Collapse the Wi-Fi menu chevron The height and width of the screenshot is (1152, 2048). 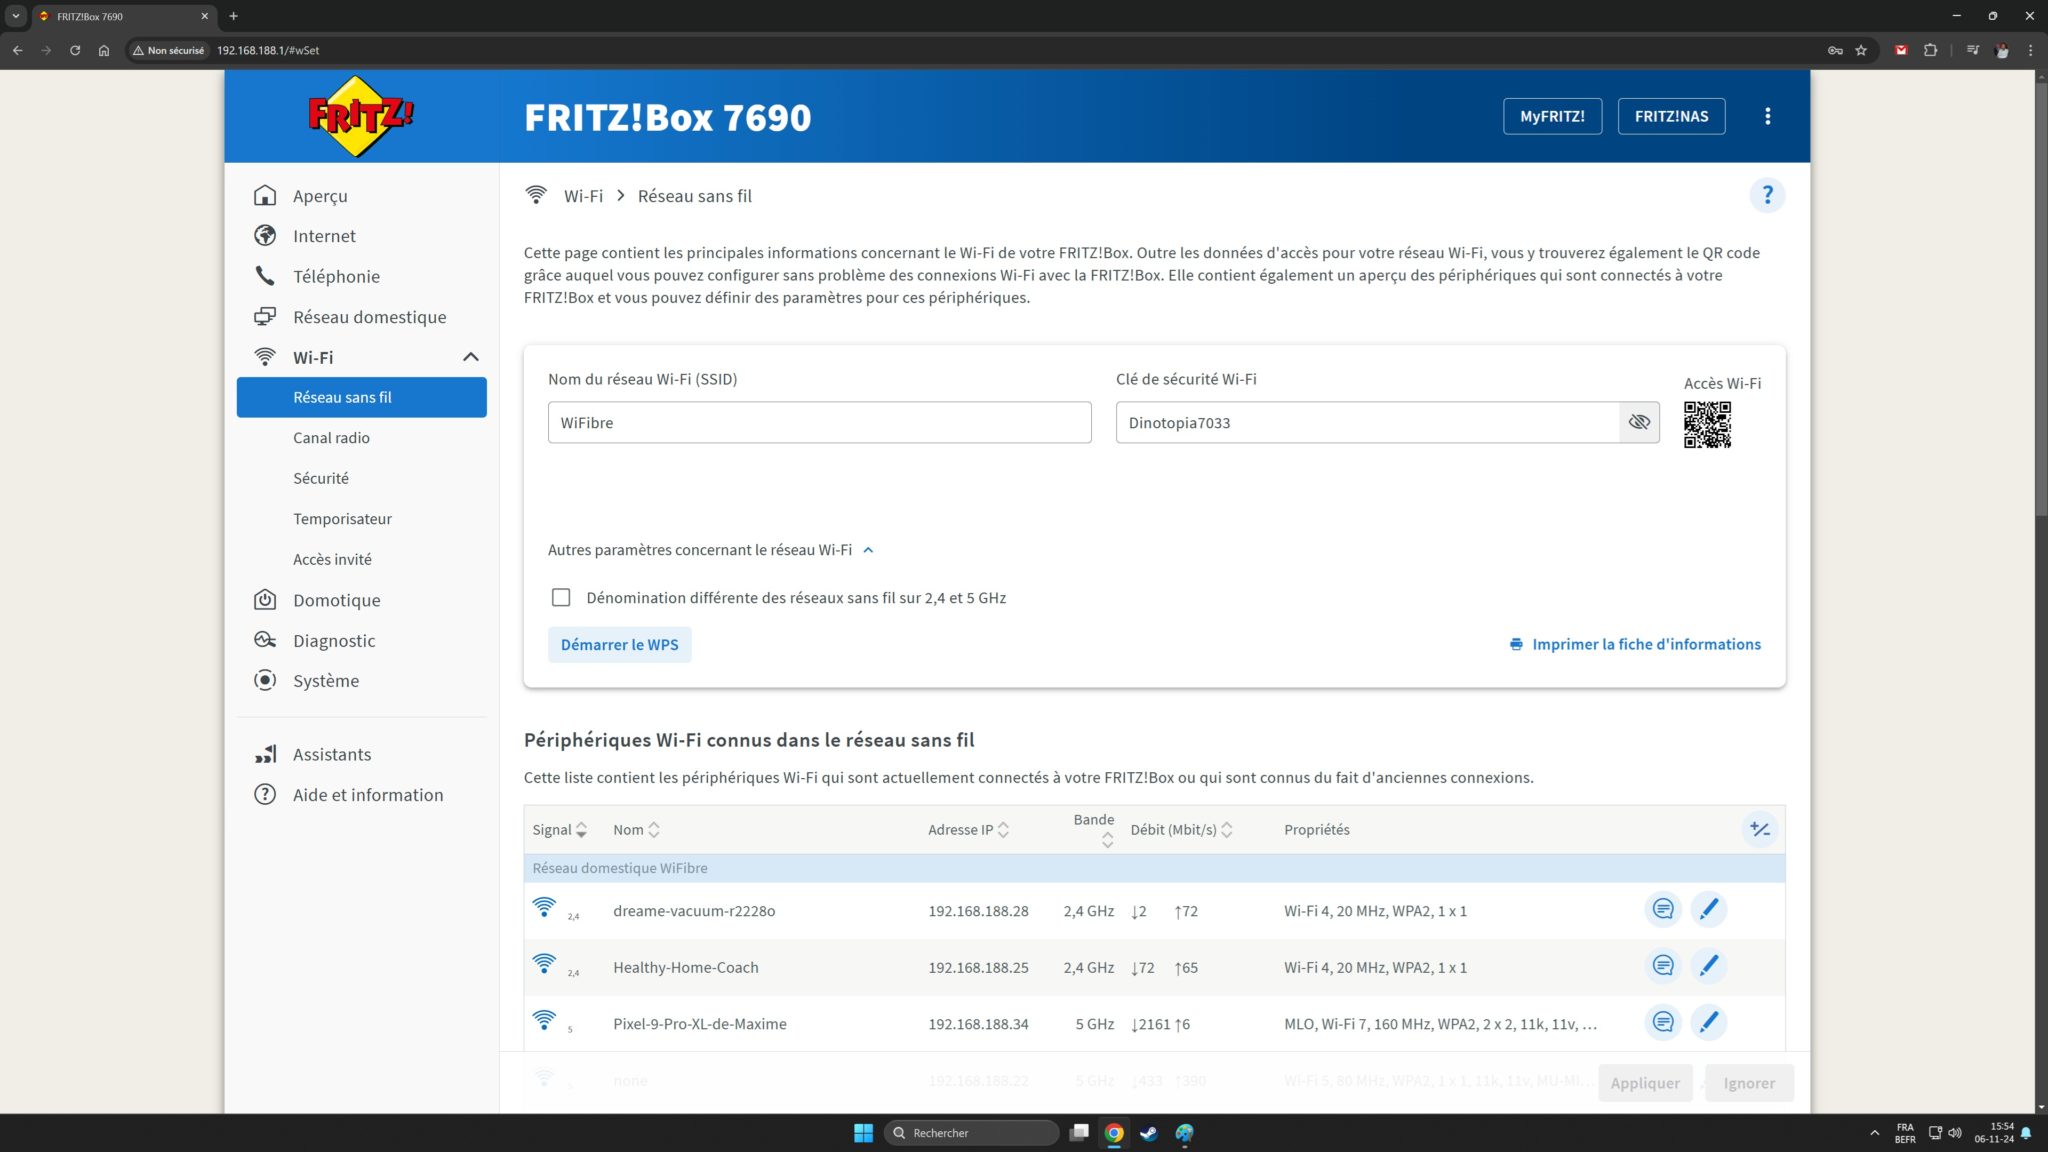(x=470, y=357)
